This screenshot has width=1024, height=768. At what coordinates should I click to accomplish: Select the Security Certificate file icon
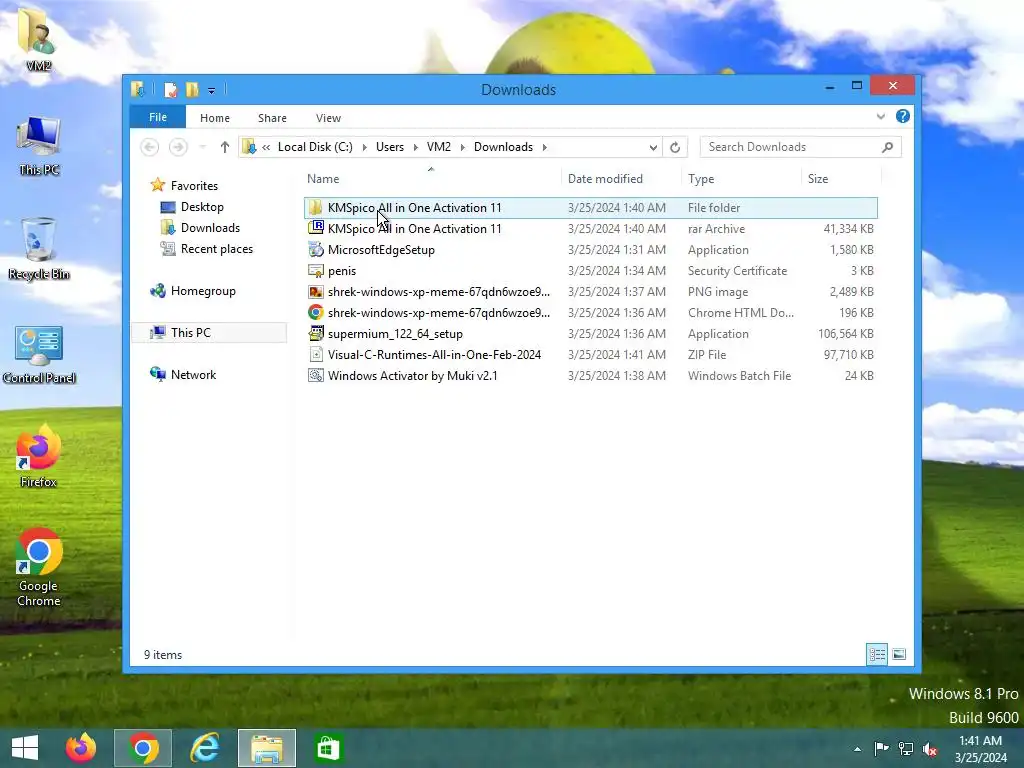(315, 270)
